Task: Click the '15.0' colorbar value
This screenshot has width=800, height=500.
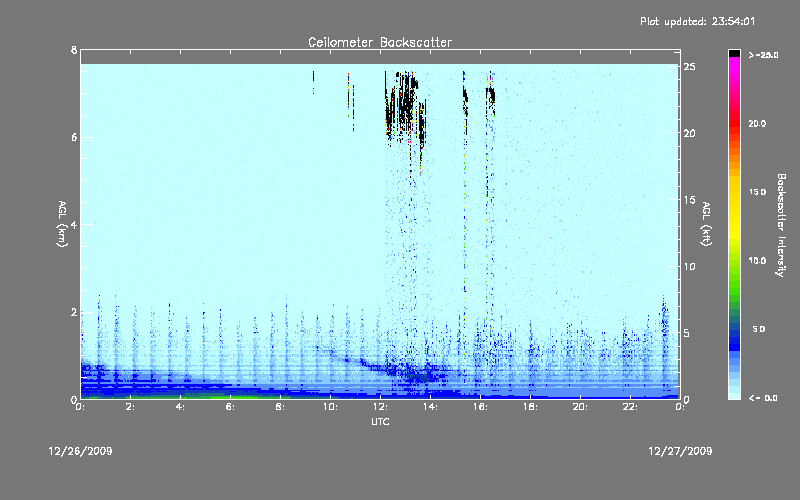Action: point(757,192)
